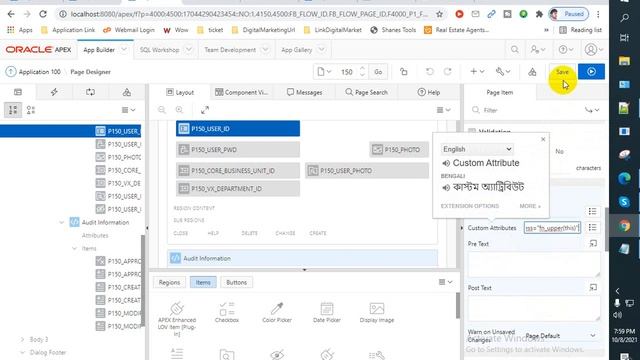Viewport: 640px width, 360px height.
Task: Switch to the Layout tab
Action: 180,92
